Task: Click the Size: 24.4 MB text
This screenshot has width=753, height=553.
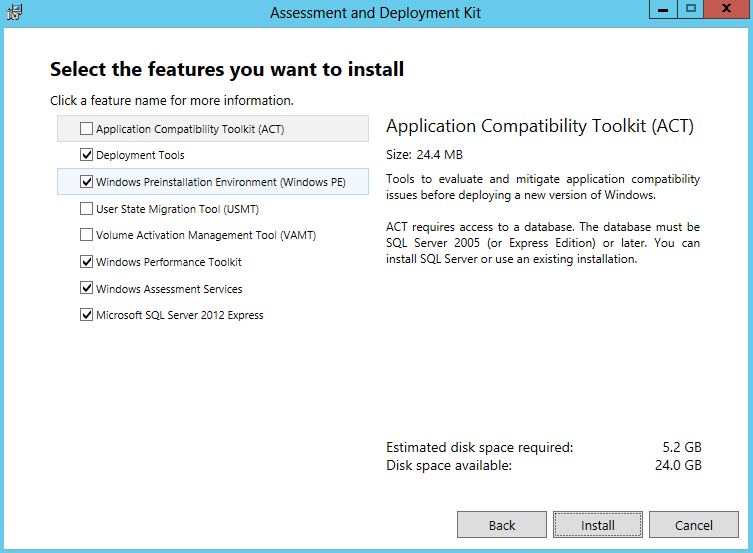Action: 425,155
